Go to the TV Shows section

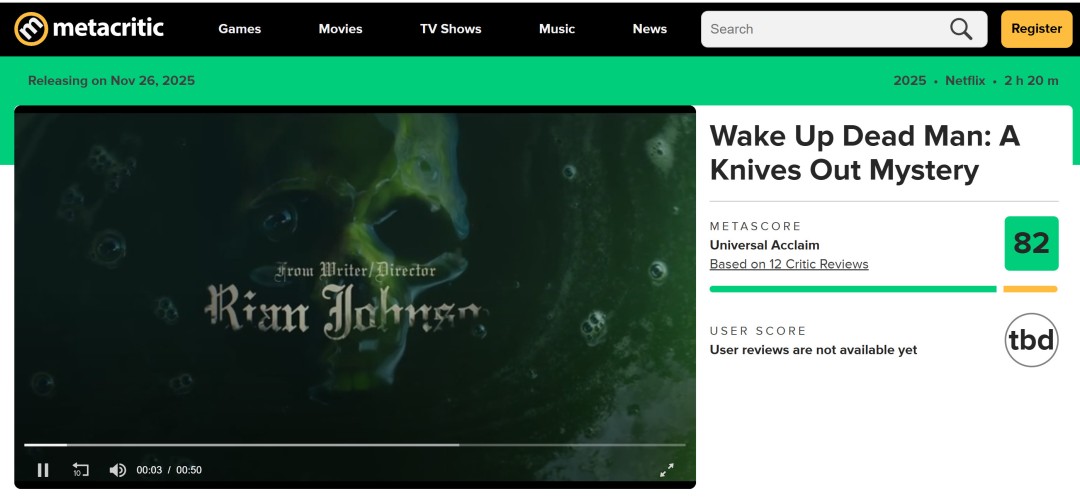pyautogui.click(x=450, y=29)
